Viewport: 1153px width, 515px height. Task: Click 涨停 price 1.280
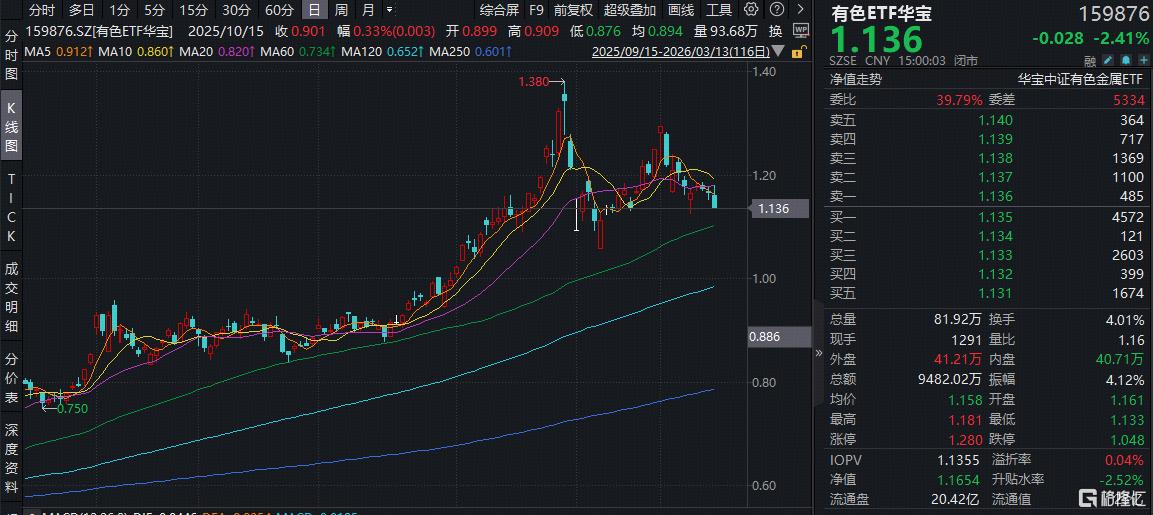tap(965, 440)
